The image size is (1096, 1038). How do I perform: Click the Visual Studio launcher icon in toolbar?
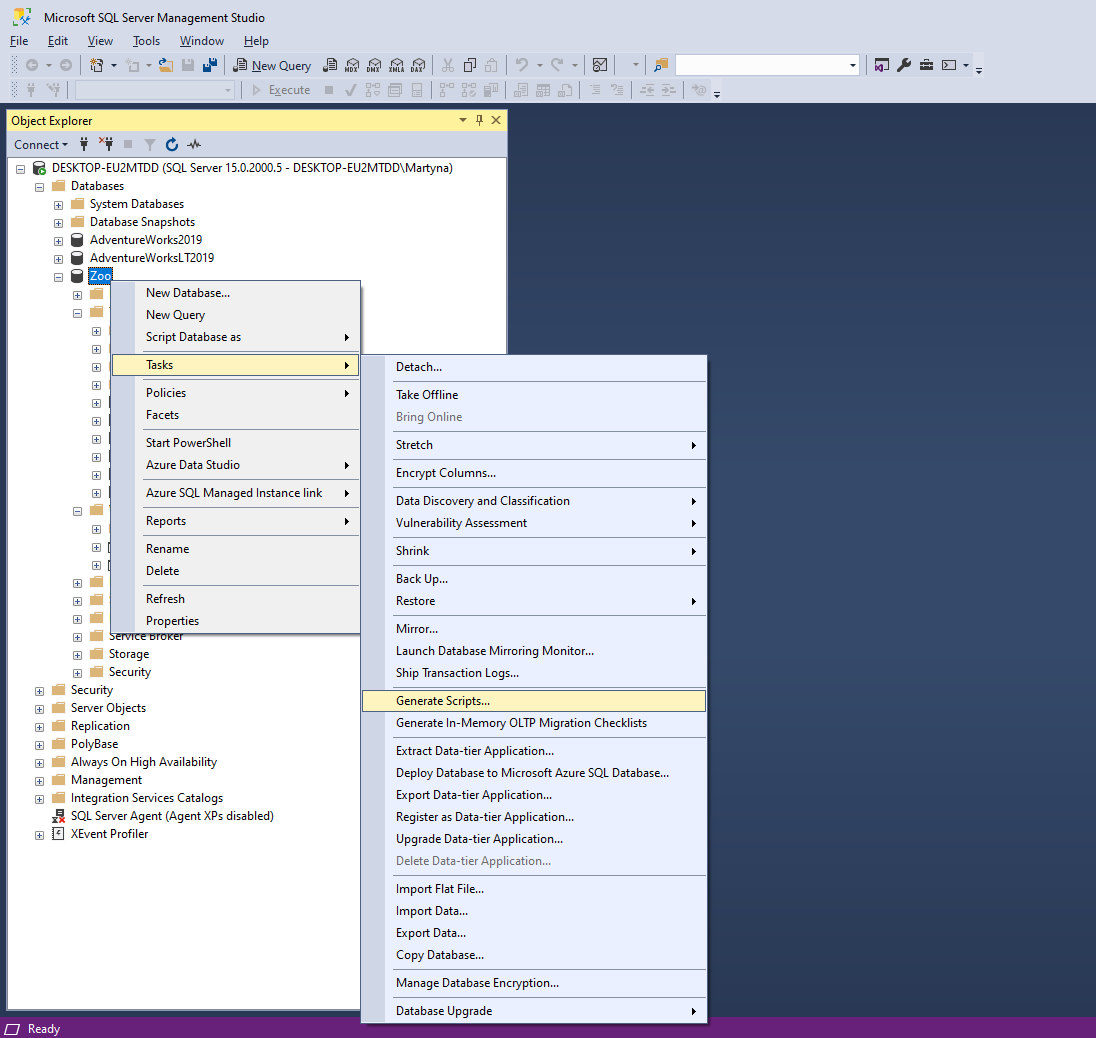882,65
